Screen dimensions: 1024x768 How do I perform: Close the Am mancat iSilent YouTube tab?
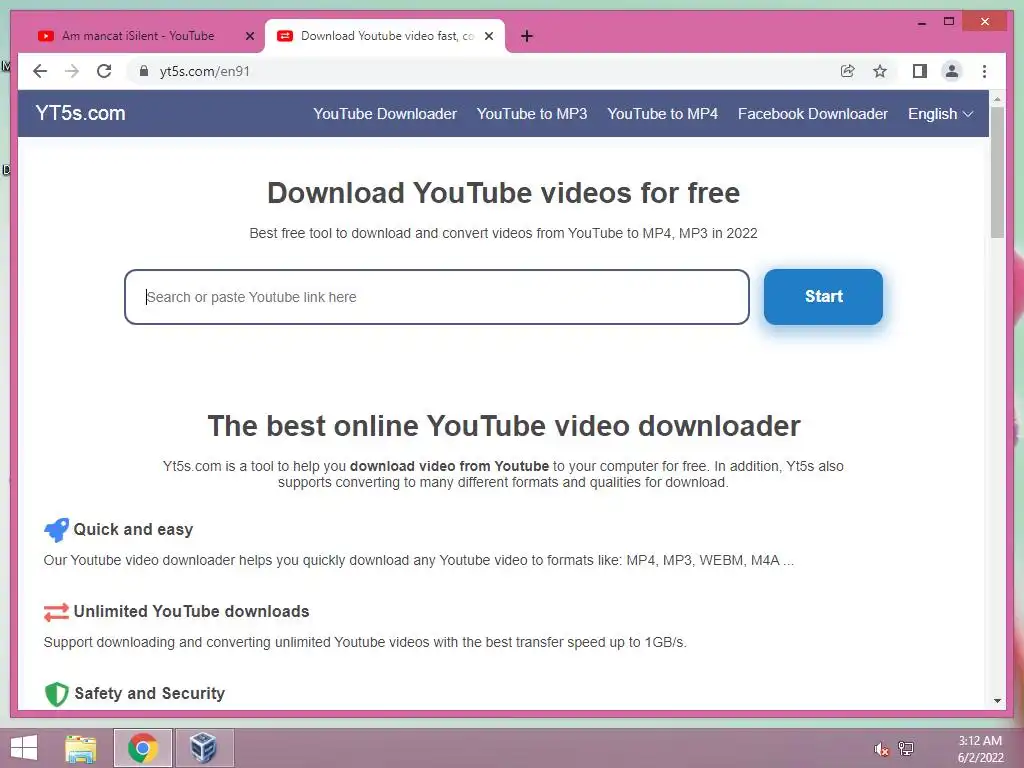(249, 36)
